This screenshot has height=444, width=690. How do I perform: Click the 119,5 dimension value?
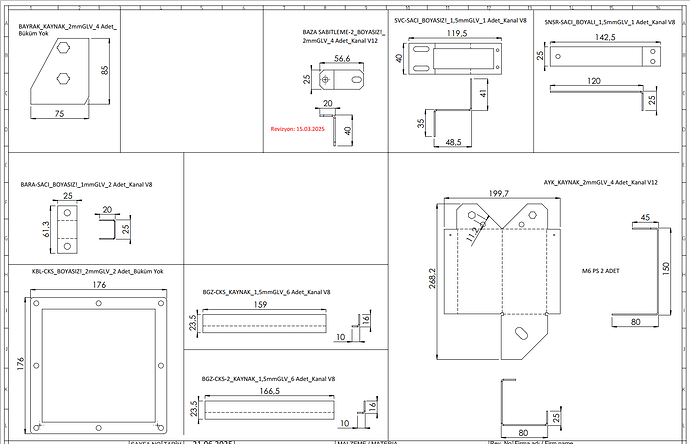click(456, 33)
